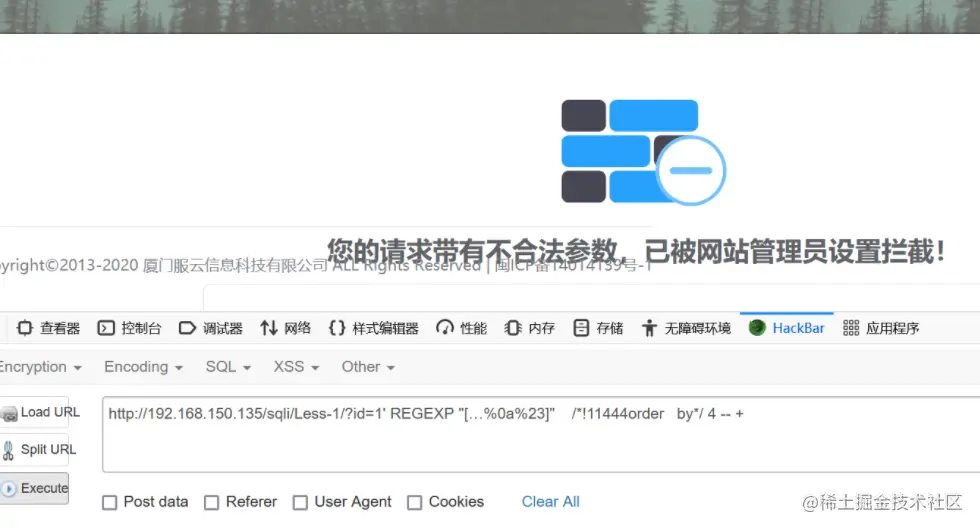Expand the Other dropdown menu
Viewport: 980px width, 530px height.
pos(368,367)
